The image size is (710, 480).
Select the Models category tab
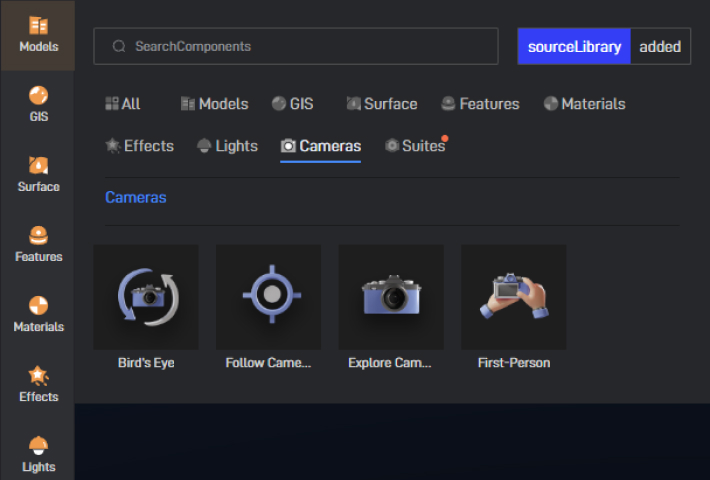[214, 104]
